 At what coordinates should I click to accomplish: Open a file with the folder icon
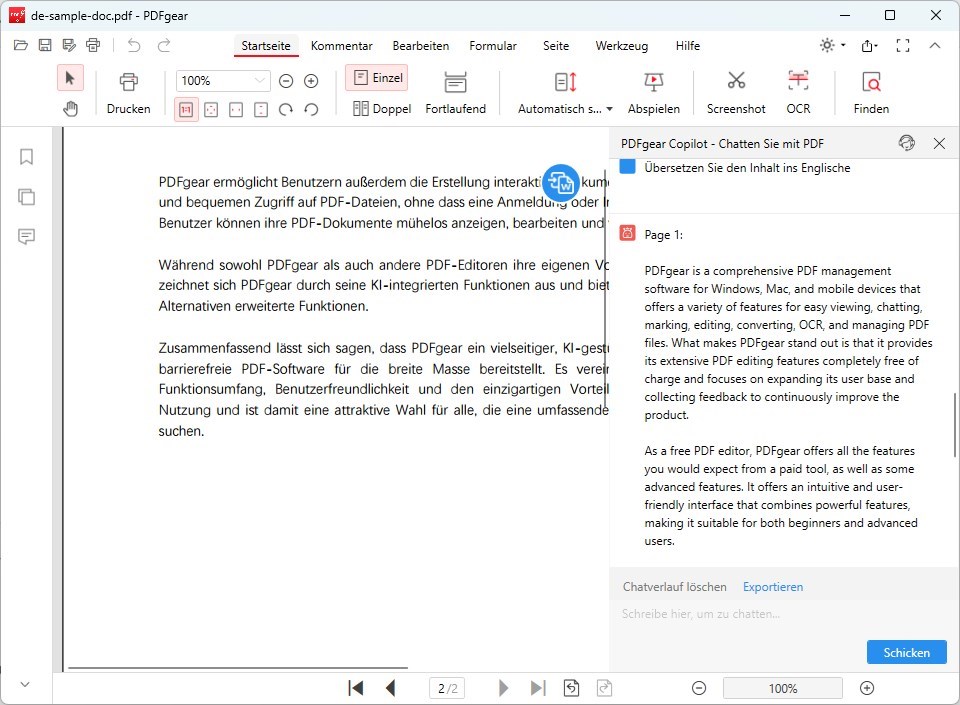tap(21, 45)
